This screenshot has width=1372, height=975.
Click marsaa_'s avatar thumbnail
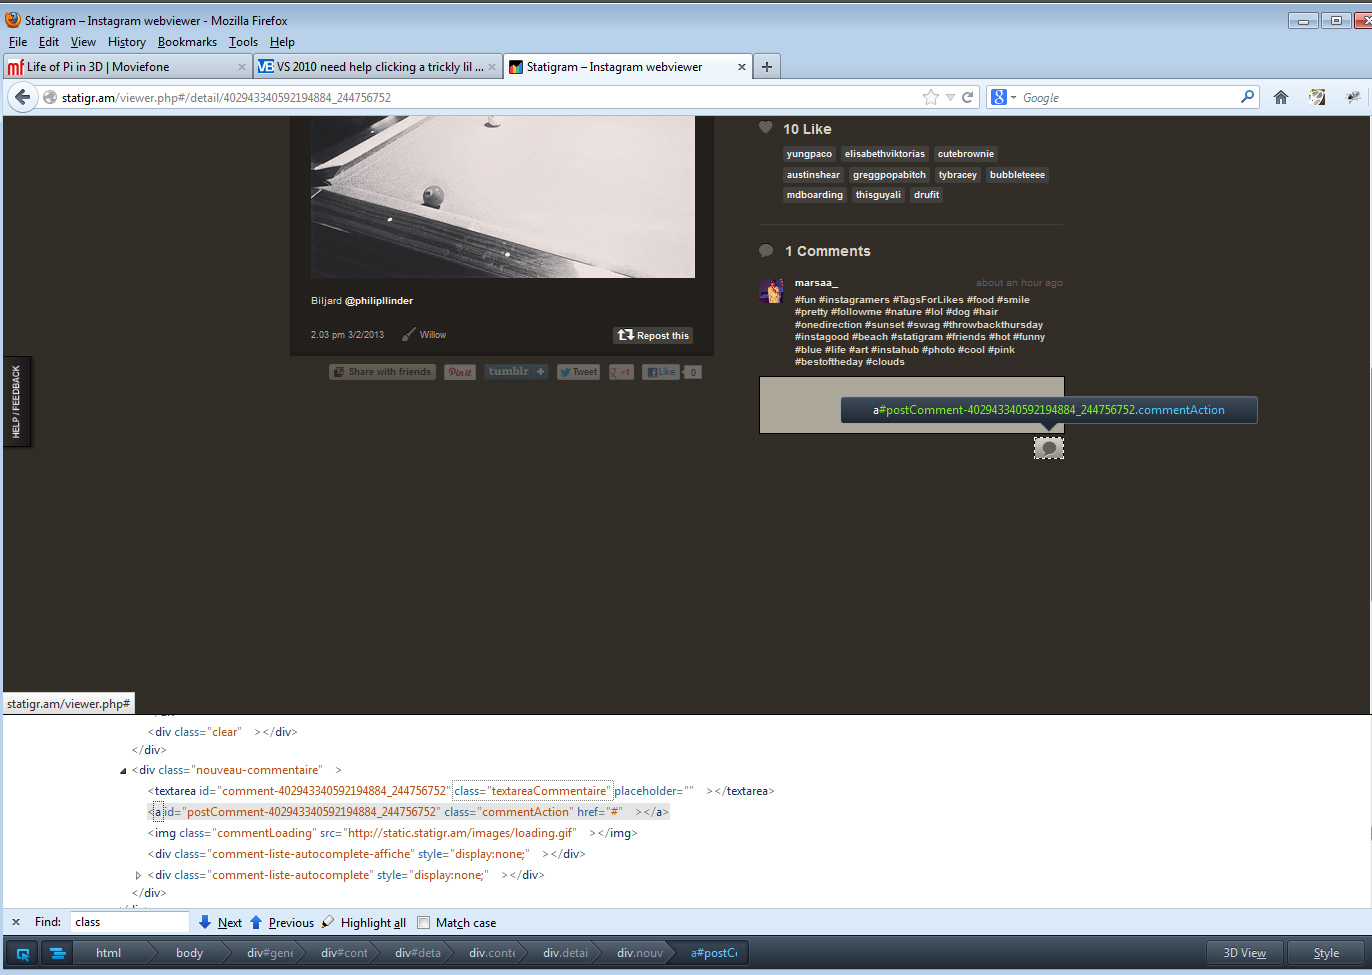click(x=771, y=291)
